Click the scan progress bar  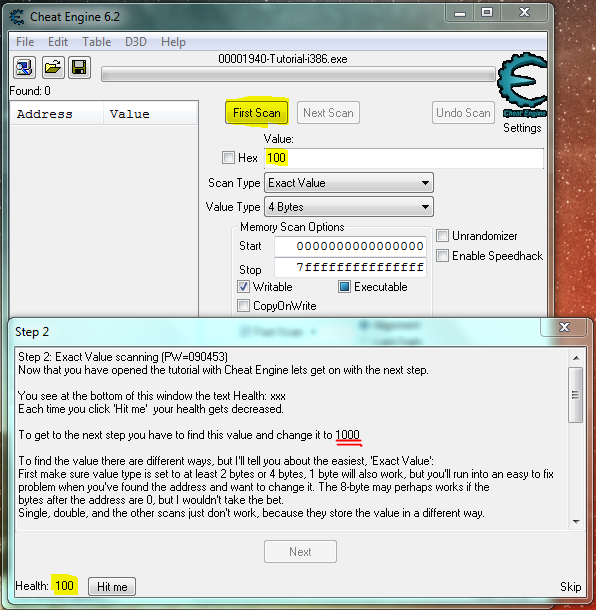298,74
